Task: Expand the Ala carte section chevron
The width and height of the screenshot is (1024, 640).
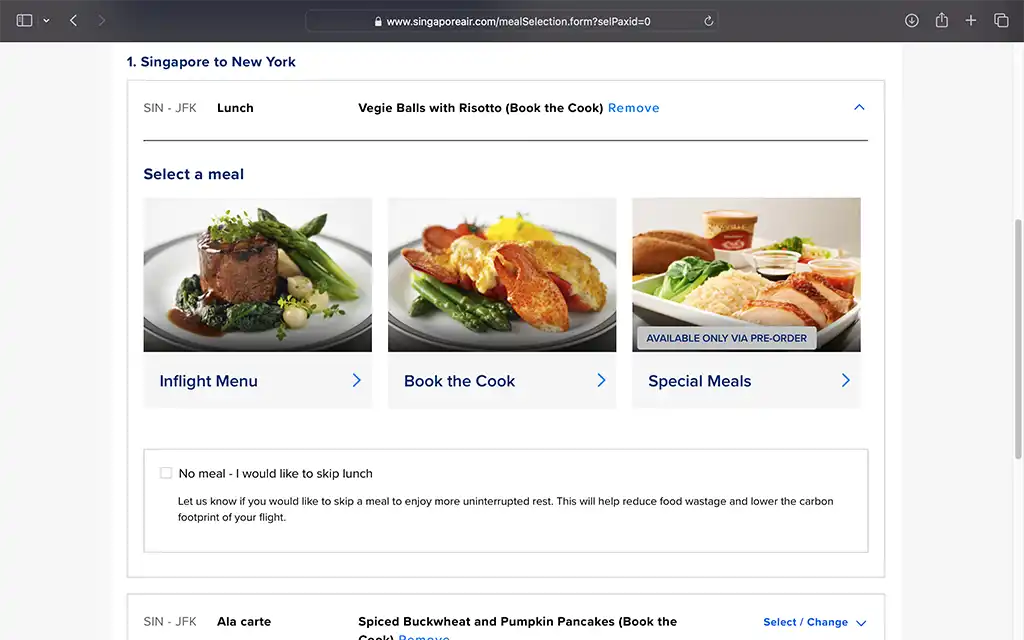Action: coord(861,623)
